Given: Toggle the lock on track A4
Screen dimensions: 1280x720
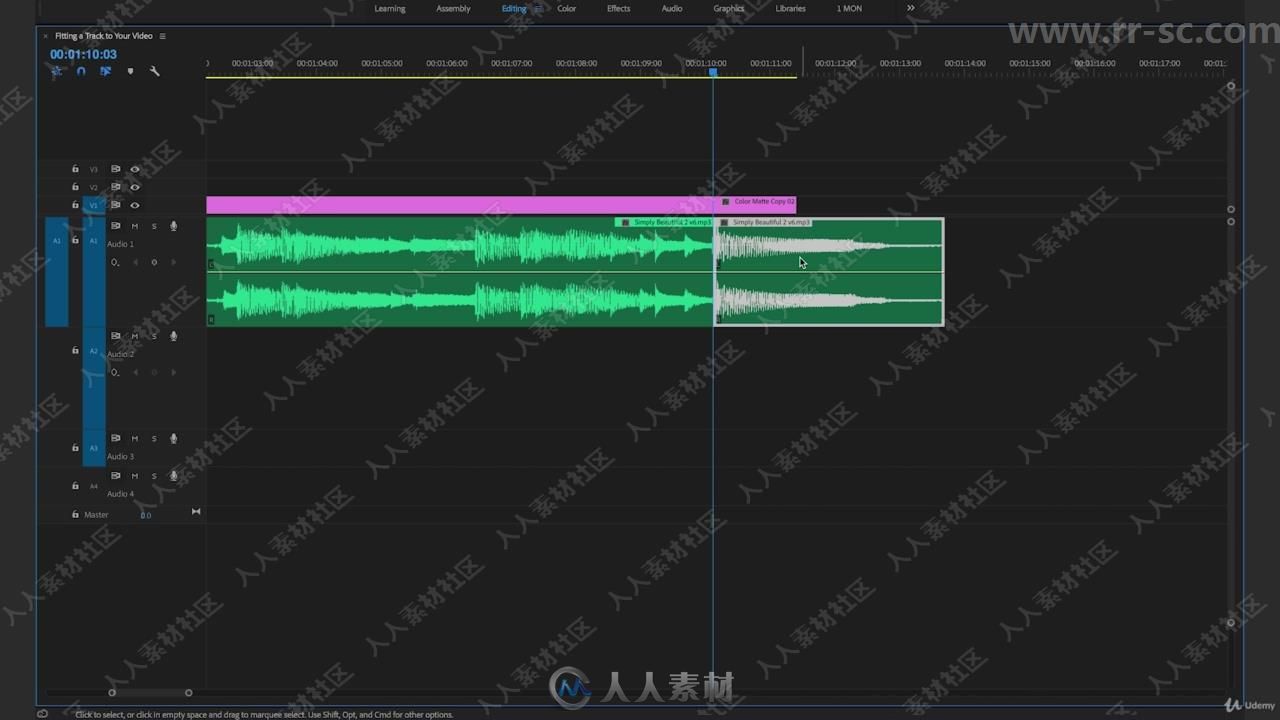Looking at the screenshot, I should pos(75,486).
